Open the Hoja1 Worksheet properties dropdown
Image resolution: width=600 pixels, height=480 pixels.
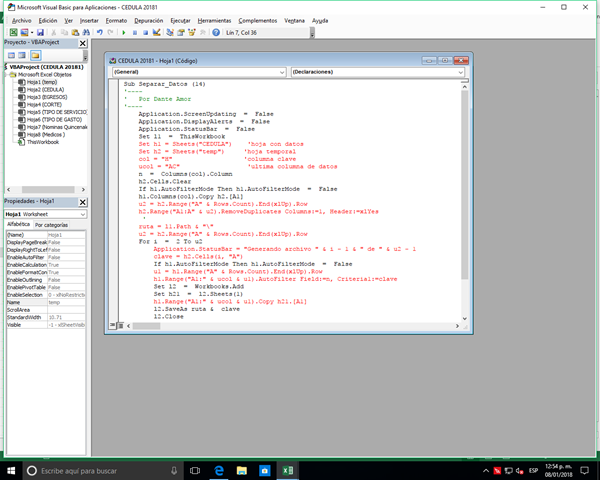(82, 214)
